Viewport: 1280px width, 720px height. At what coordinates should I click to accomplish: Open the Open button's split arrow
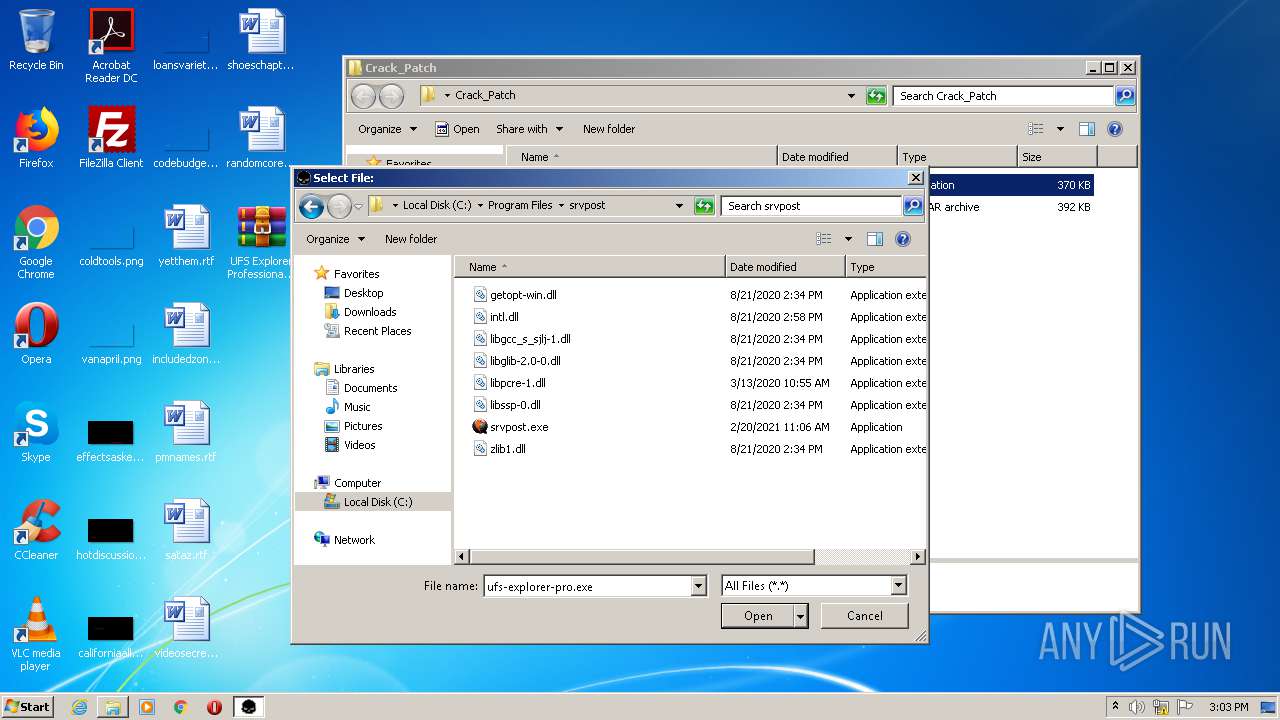click(x=800, y=616)
